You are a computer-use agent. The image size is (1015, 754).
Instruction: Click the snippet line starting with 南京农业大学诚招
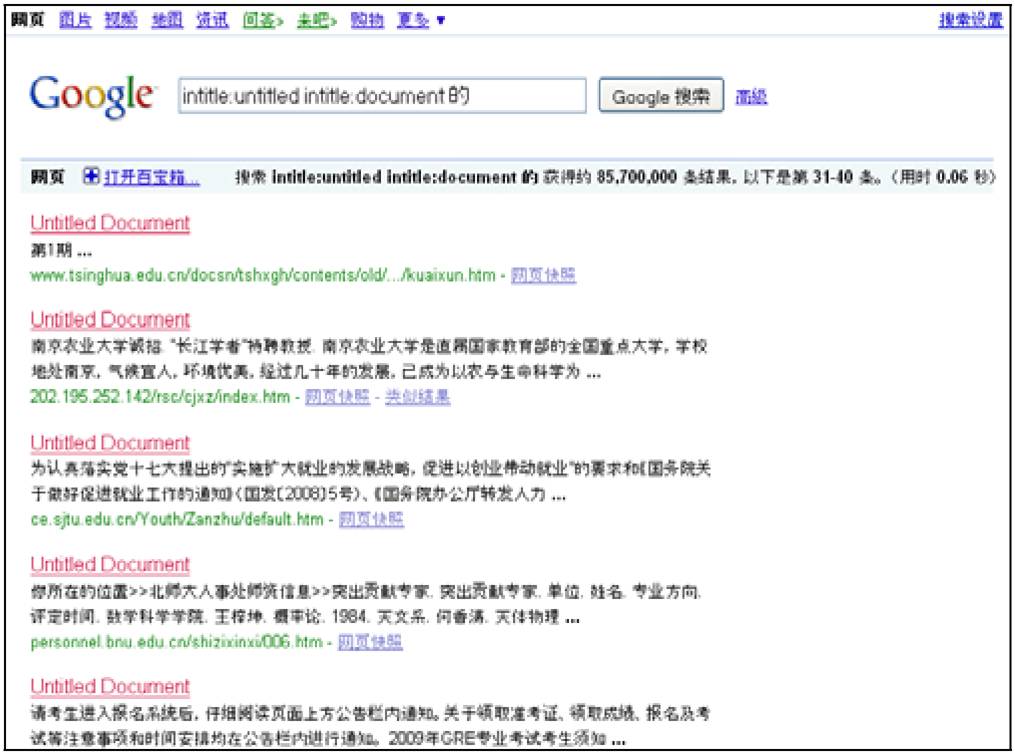tap(369, 346)
